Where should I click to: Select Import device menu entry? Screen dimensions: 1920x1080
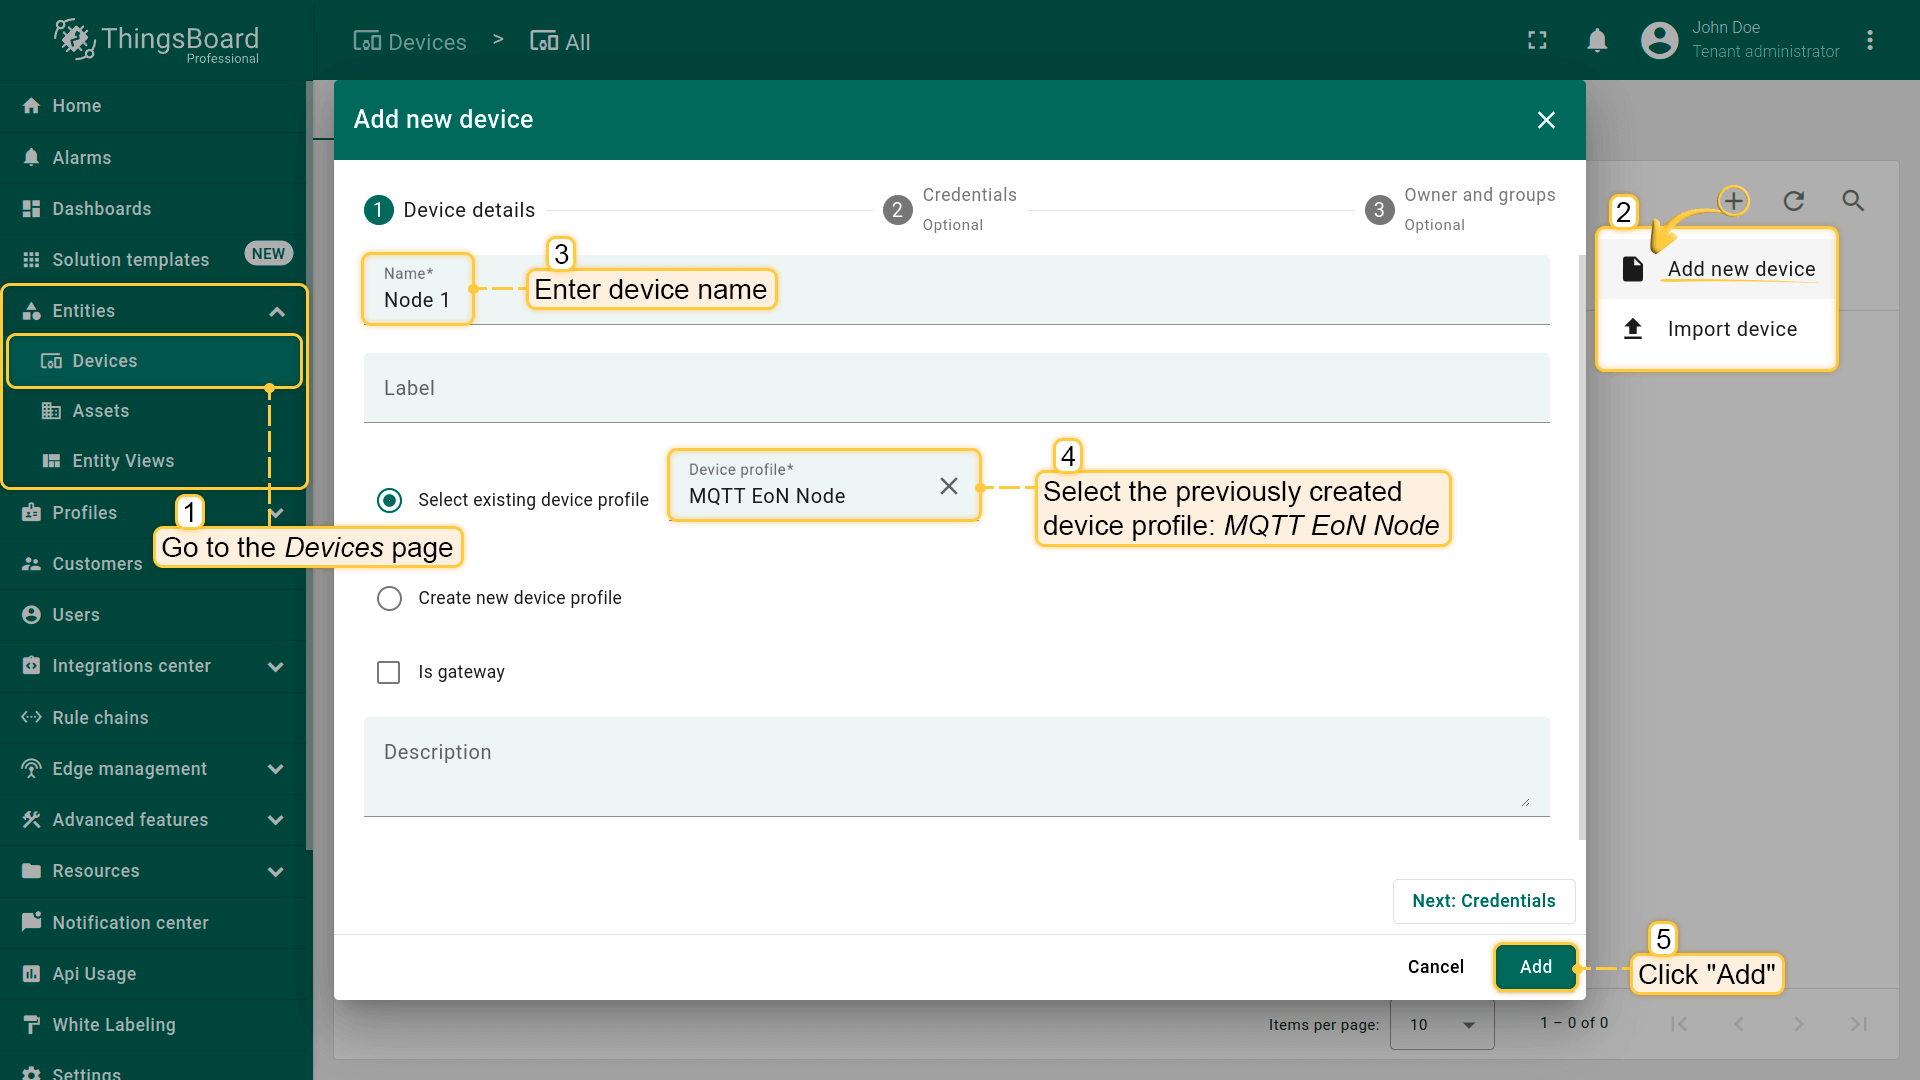pos(1731,329)
